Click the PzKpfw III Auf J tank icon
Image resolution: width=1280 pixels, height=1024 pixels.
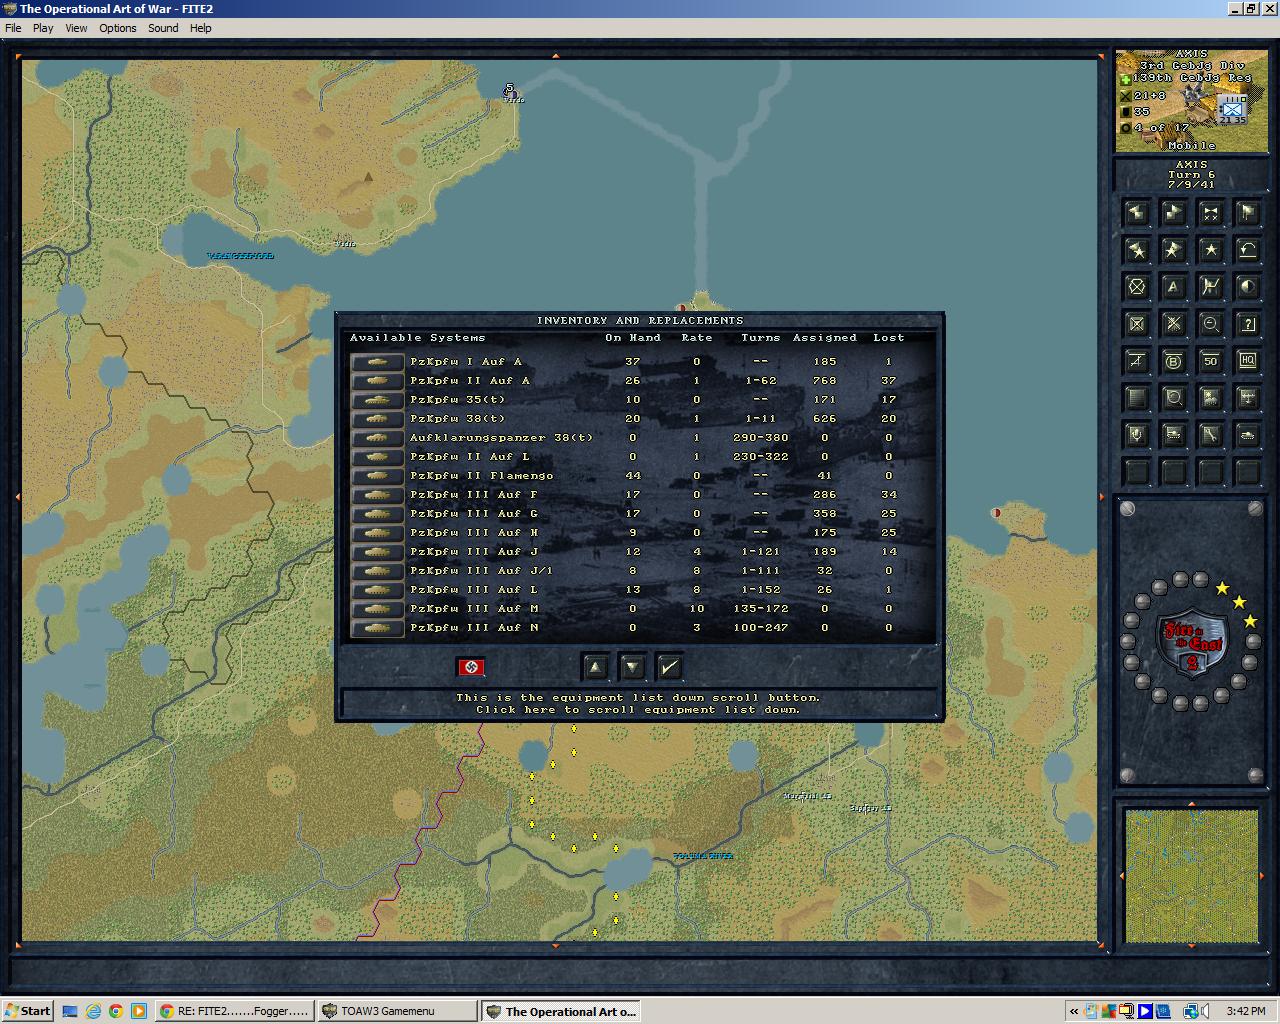(x=377, y=552)
